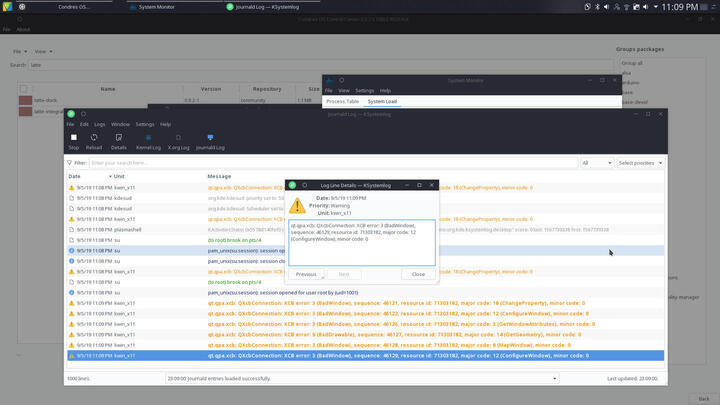The height and width of the screenshot is (405, 720).
Task: Click the large warning triangle in Log Line Details
Action: tap(297, 205)
